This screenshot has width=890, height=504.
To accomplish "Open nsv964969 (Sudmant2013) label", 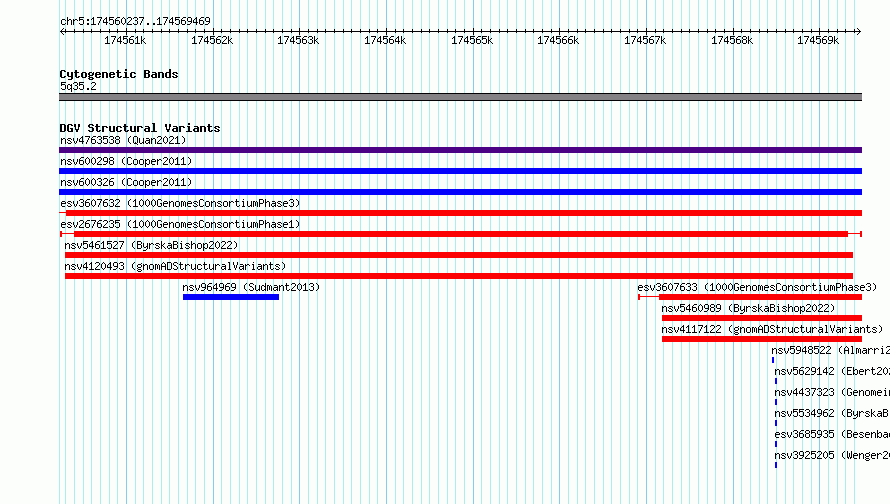I will 251,287.
